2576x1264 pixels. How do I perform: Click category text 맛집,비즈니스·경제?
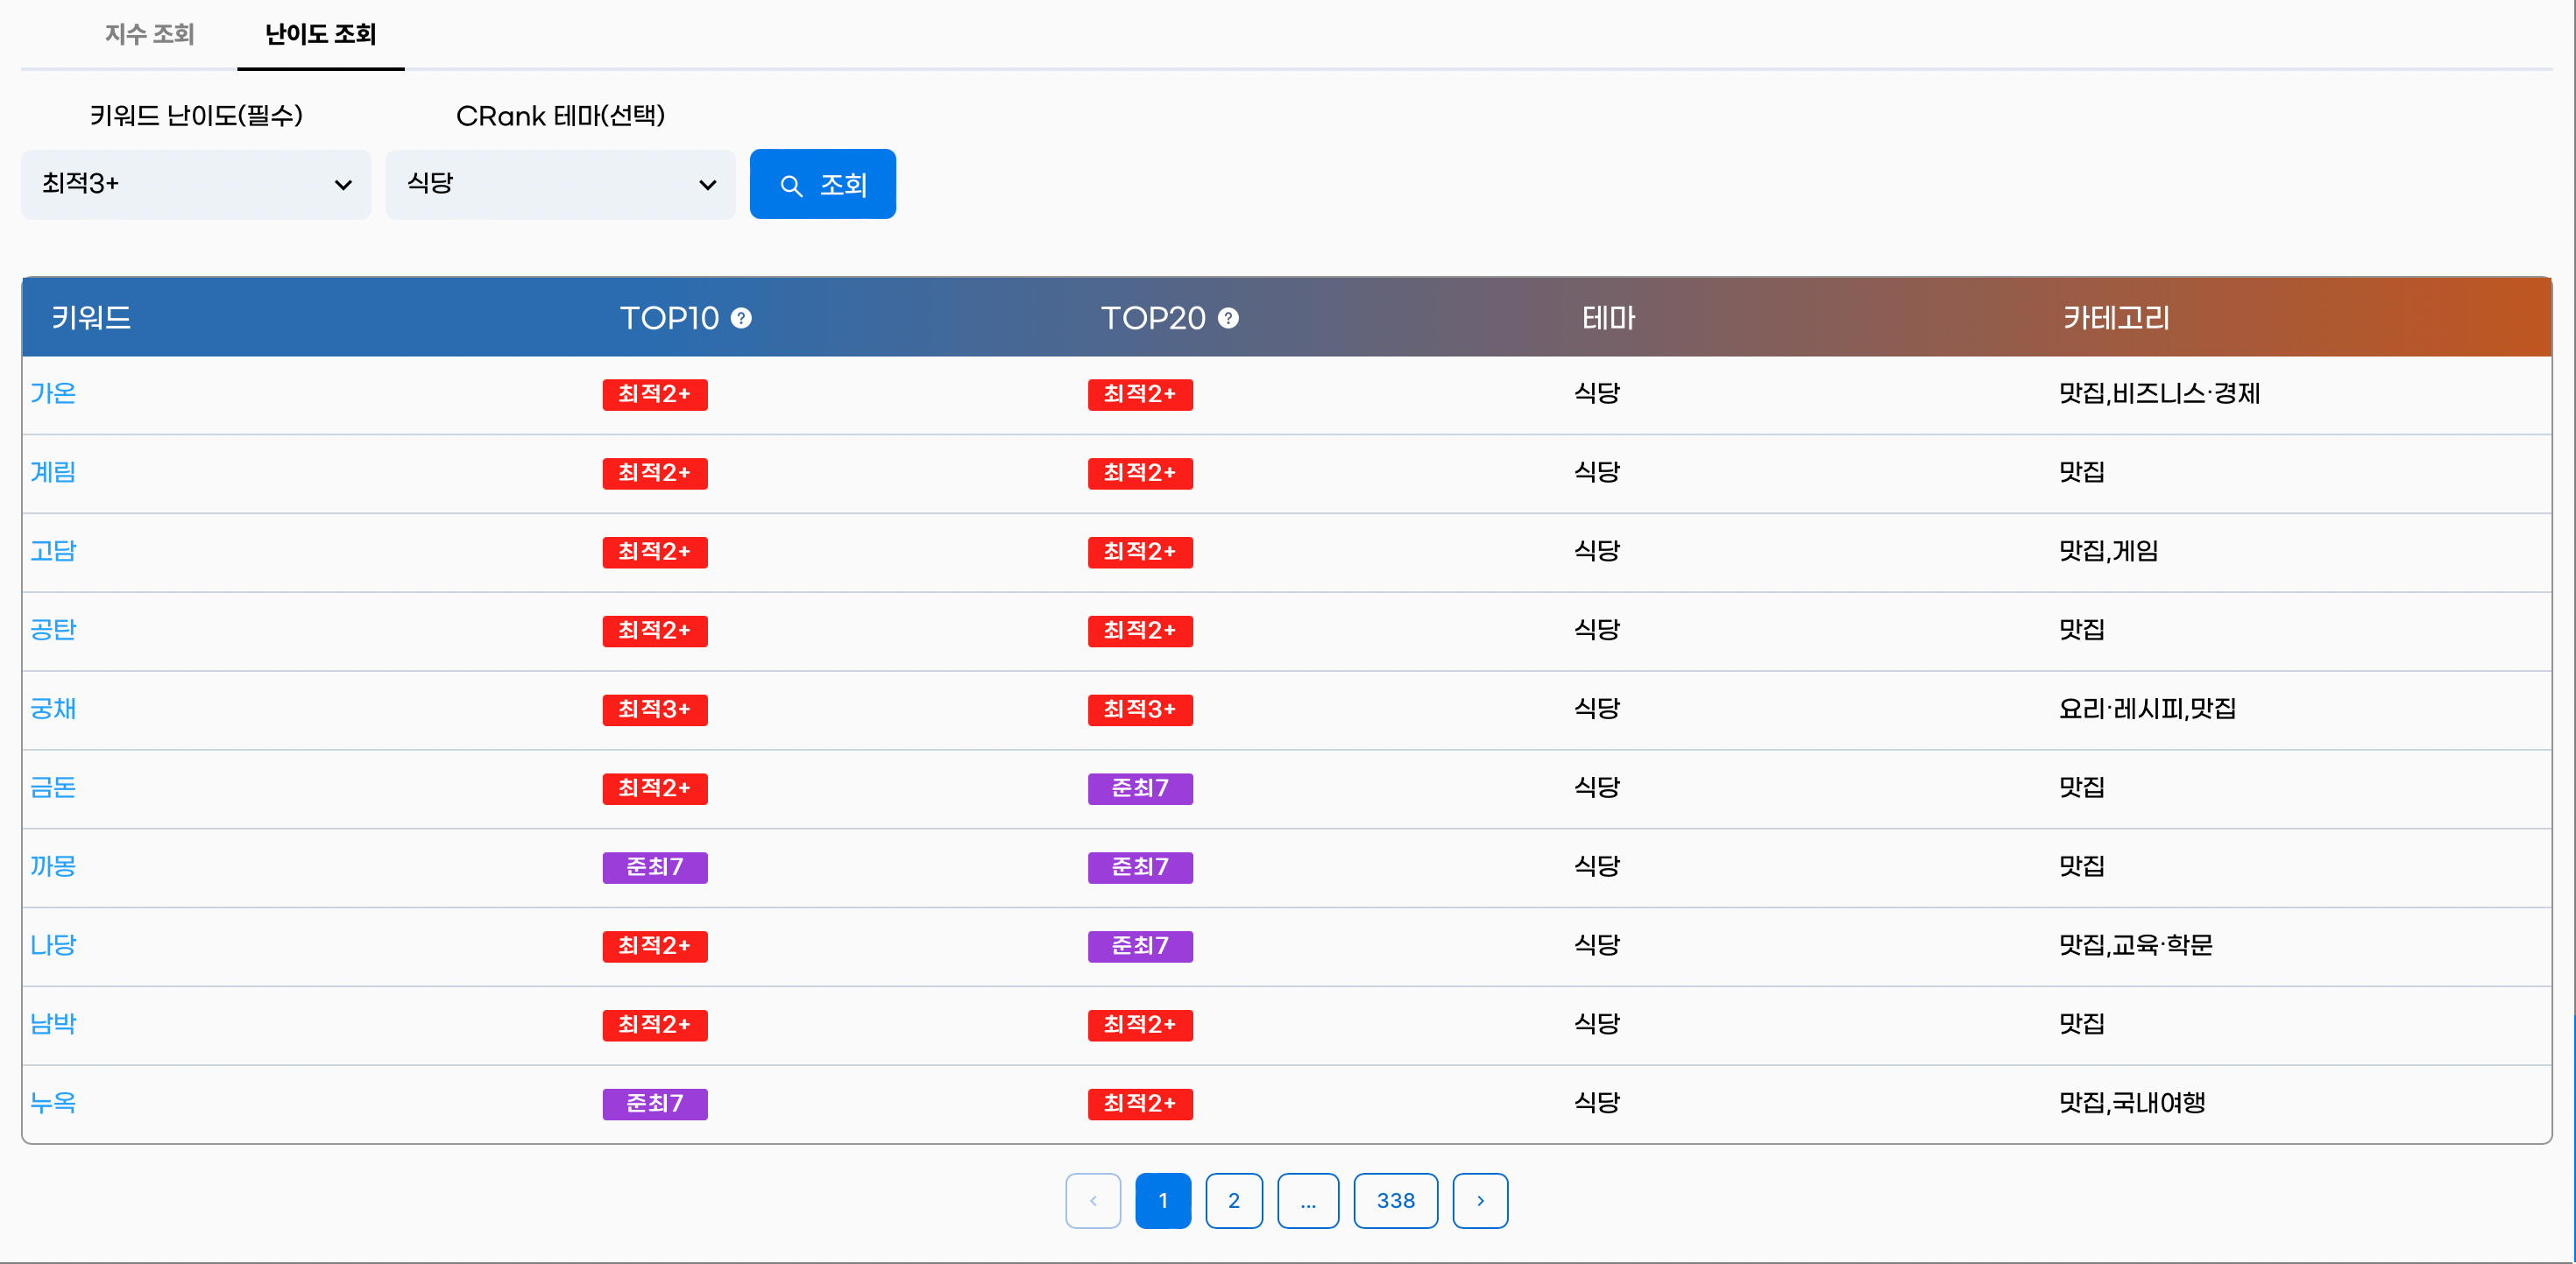click(x=2159, y=393)
